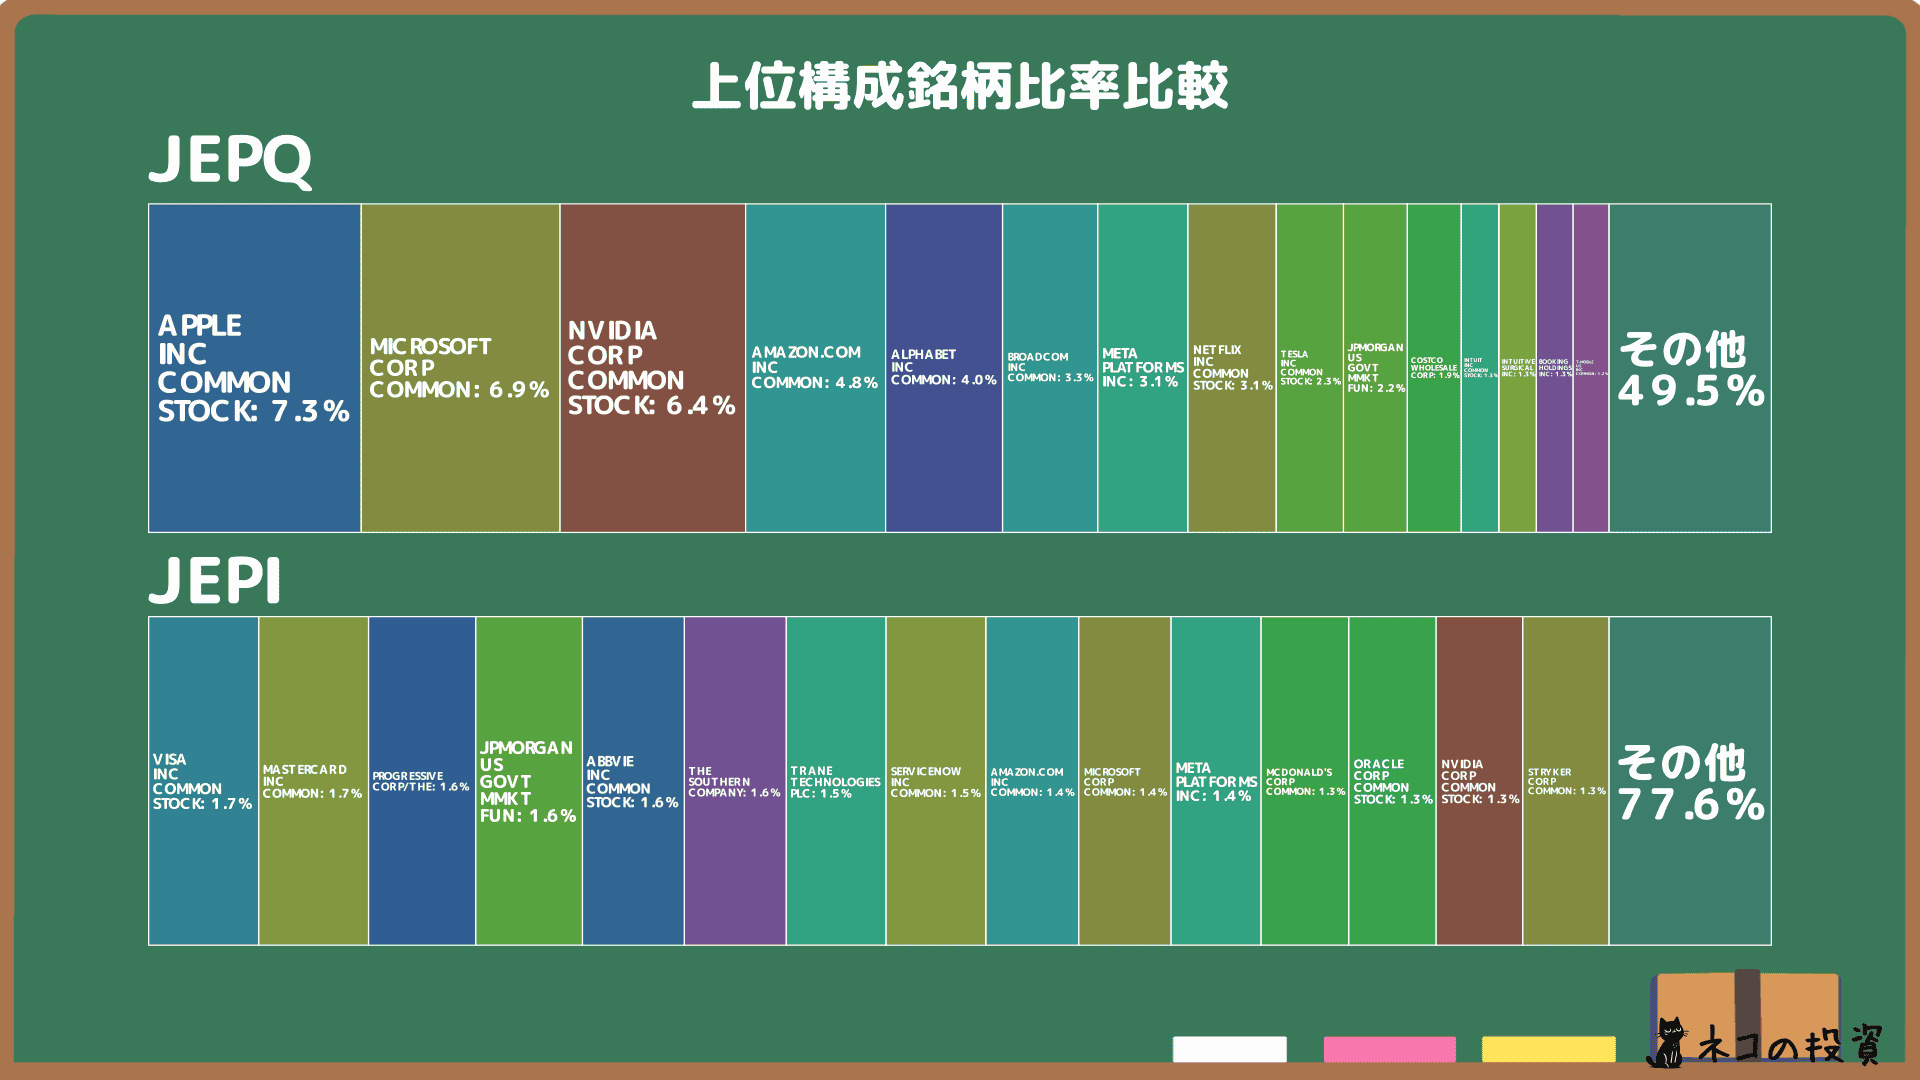Click the JEPQ heading label
This screenshot has width=1920, height=1080.
point(232,163)
